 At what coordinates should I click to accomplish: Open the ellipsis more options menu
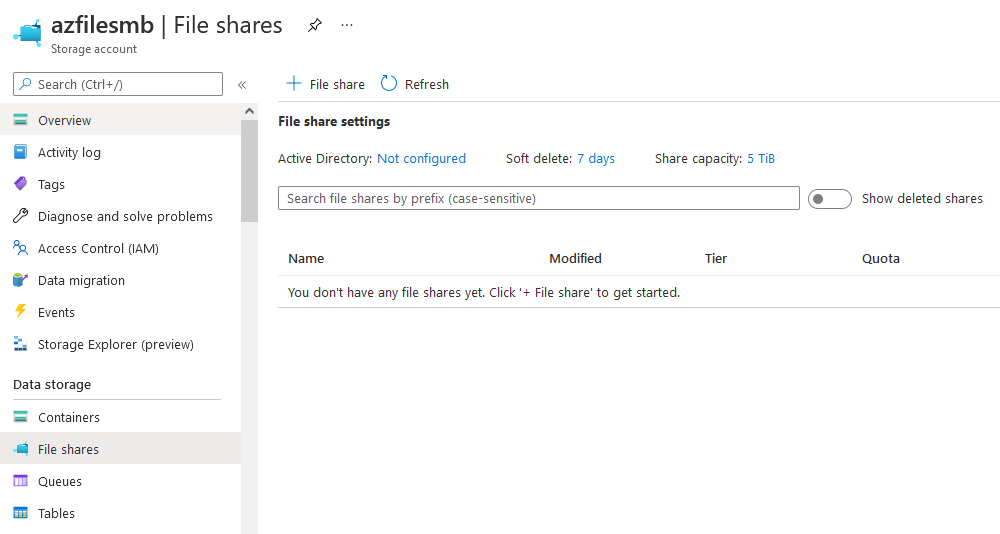(x=347, y=25)
